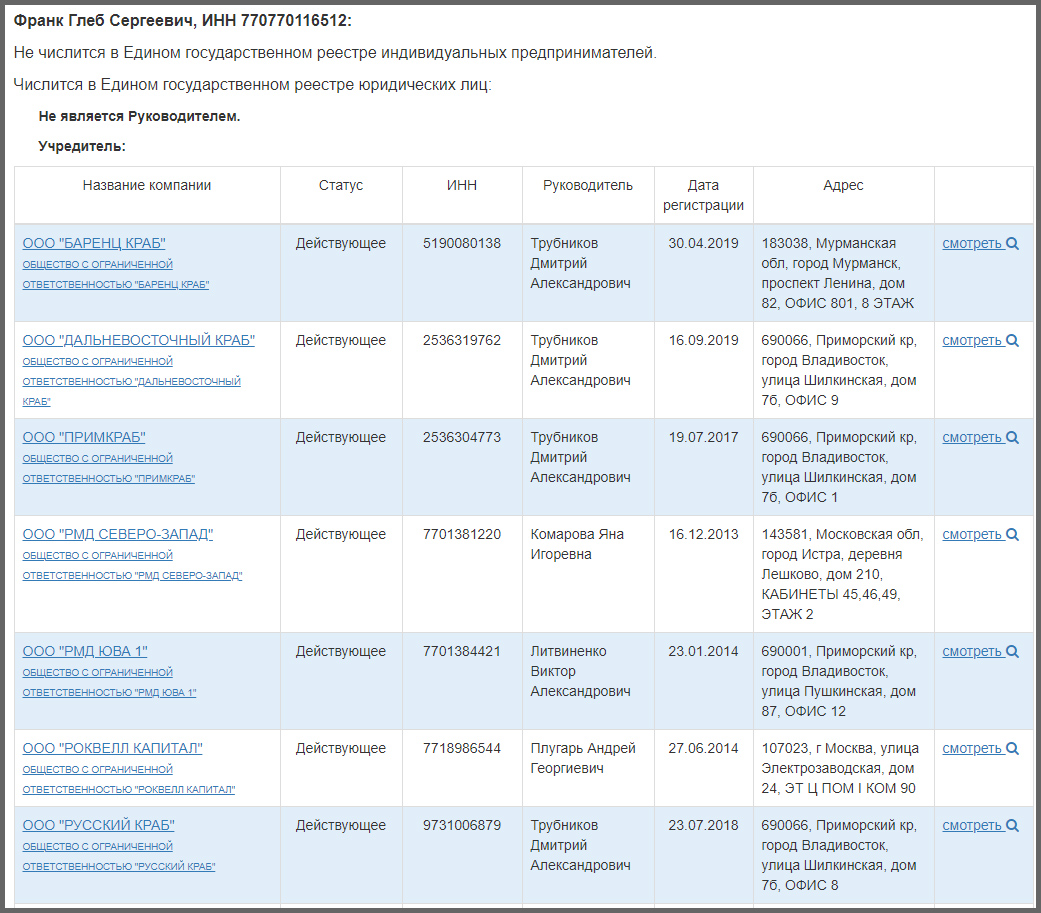The image size is (1041, 913).
Task: Click the "Учредитель:" label
Action: click(x=82, y=146)
